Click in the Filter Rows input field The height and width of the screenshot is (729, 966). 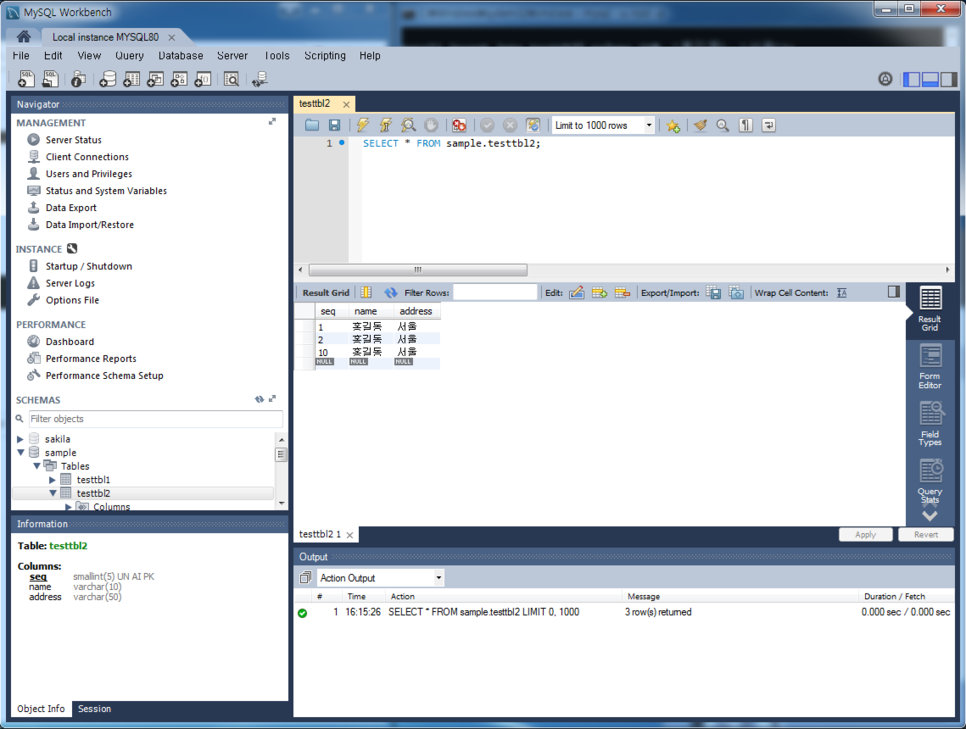pos(495,292)
